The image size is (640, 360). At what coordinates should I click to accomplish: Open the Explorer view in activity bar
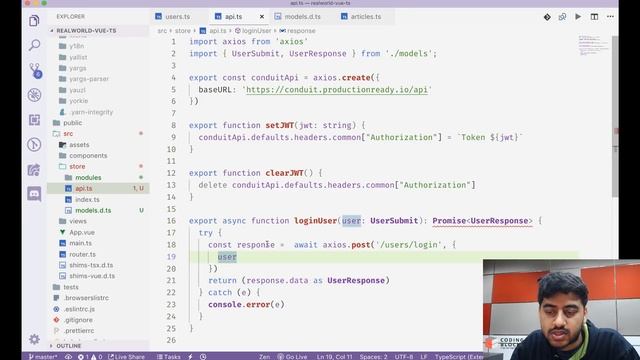(x=34, y=20)
